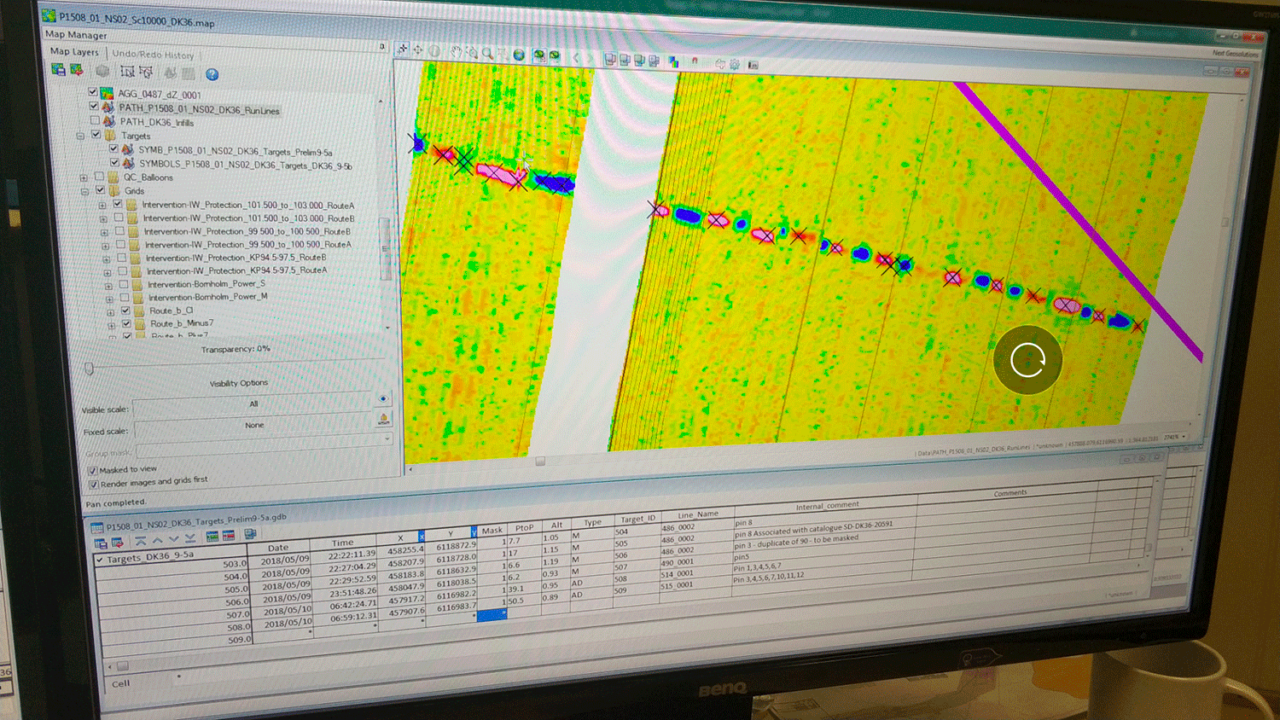Click the previous line up arrow in gdb toolbar

point(157,540)
